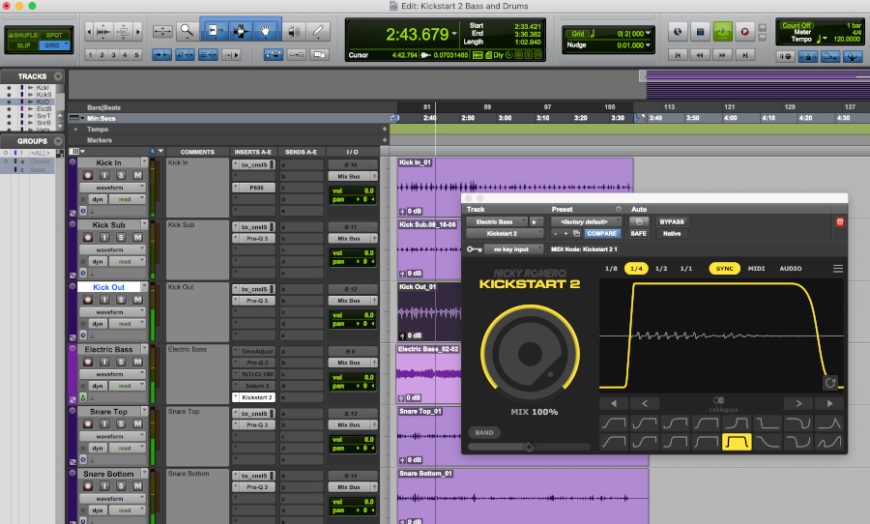Select the Trim tool
Viewport: 870px width, 524px height.
[214, 31]
